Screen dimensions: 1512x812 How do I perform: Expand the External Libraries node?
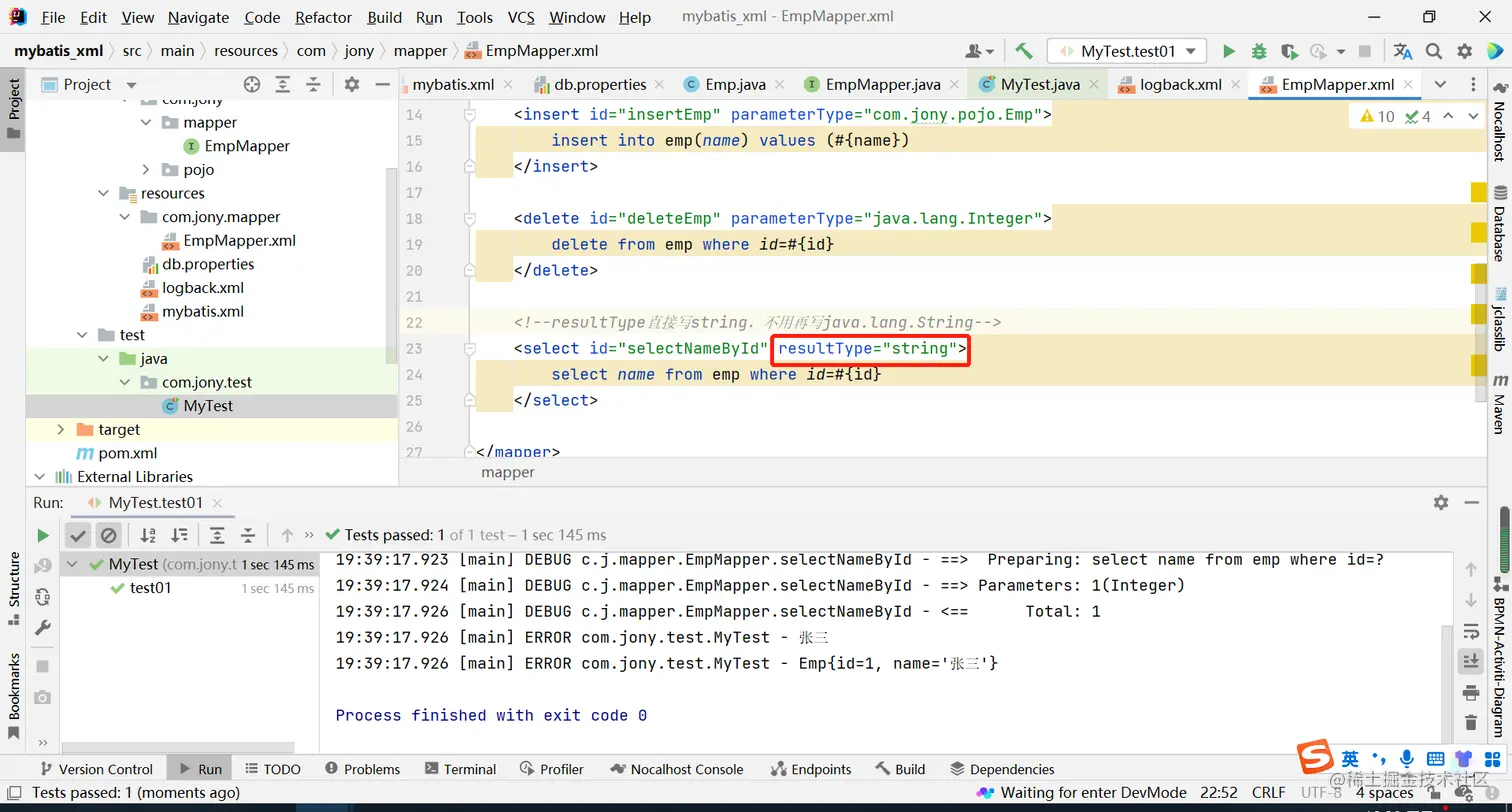(x=40, y=477)
